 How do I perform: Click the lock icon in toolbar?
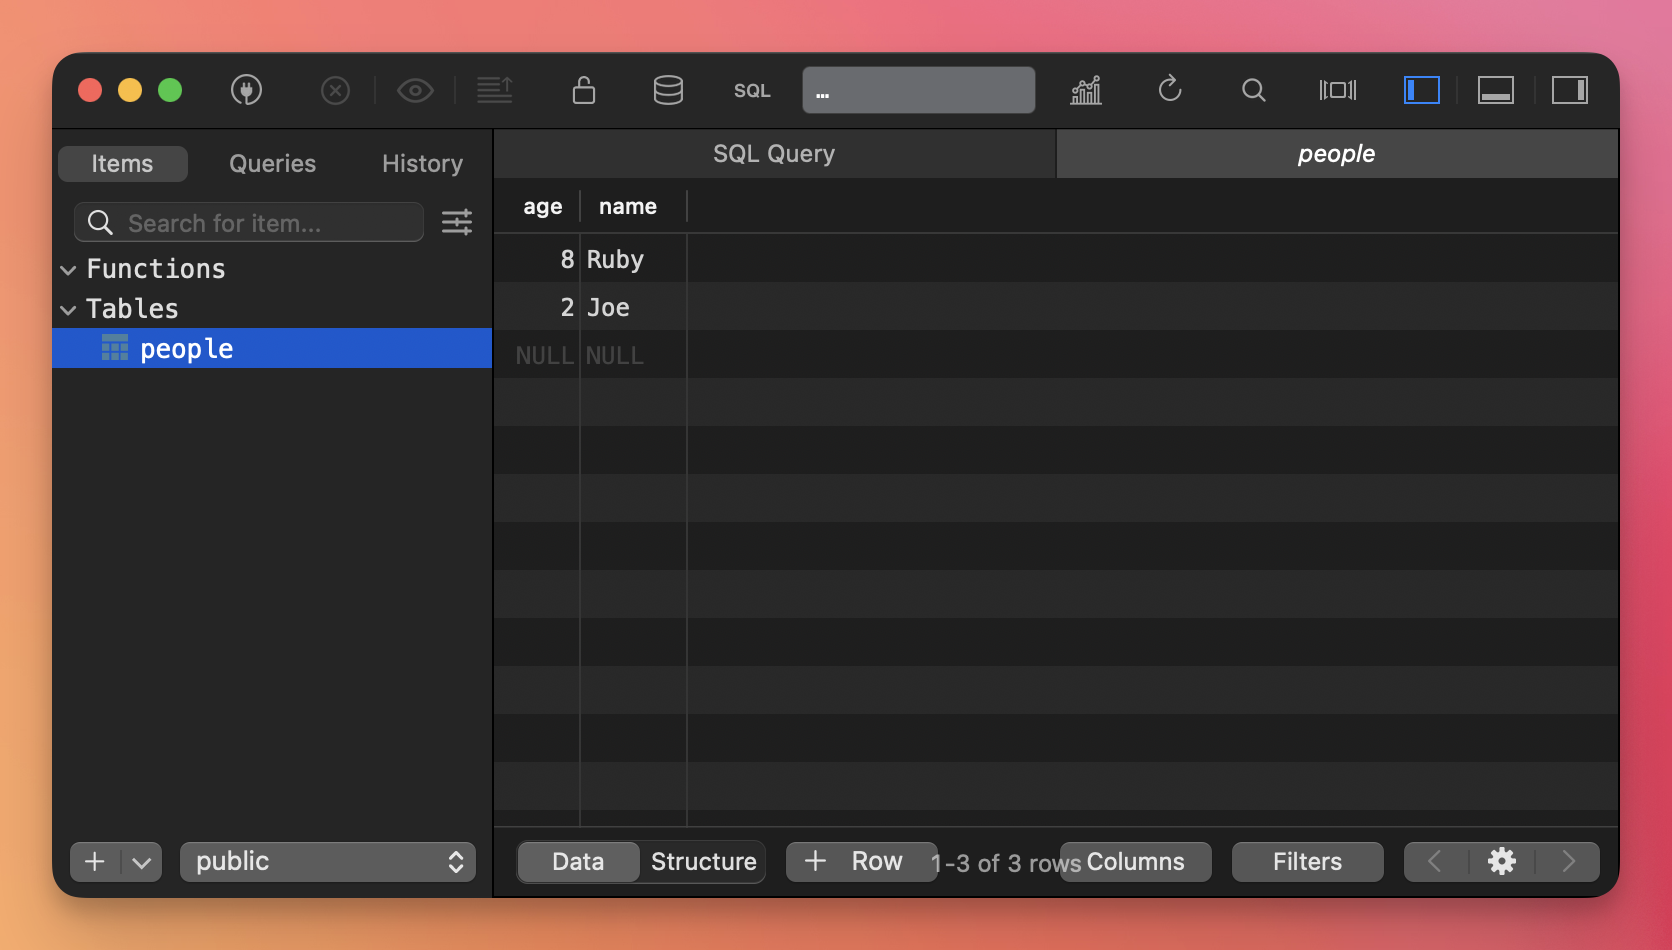[584, 90]
